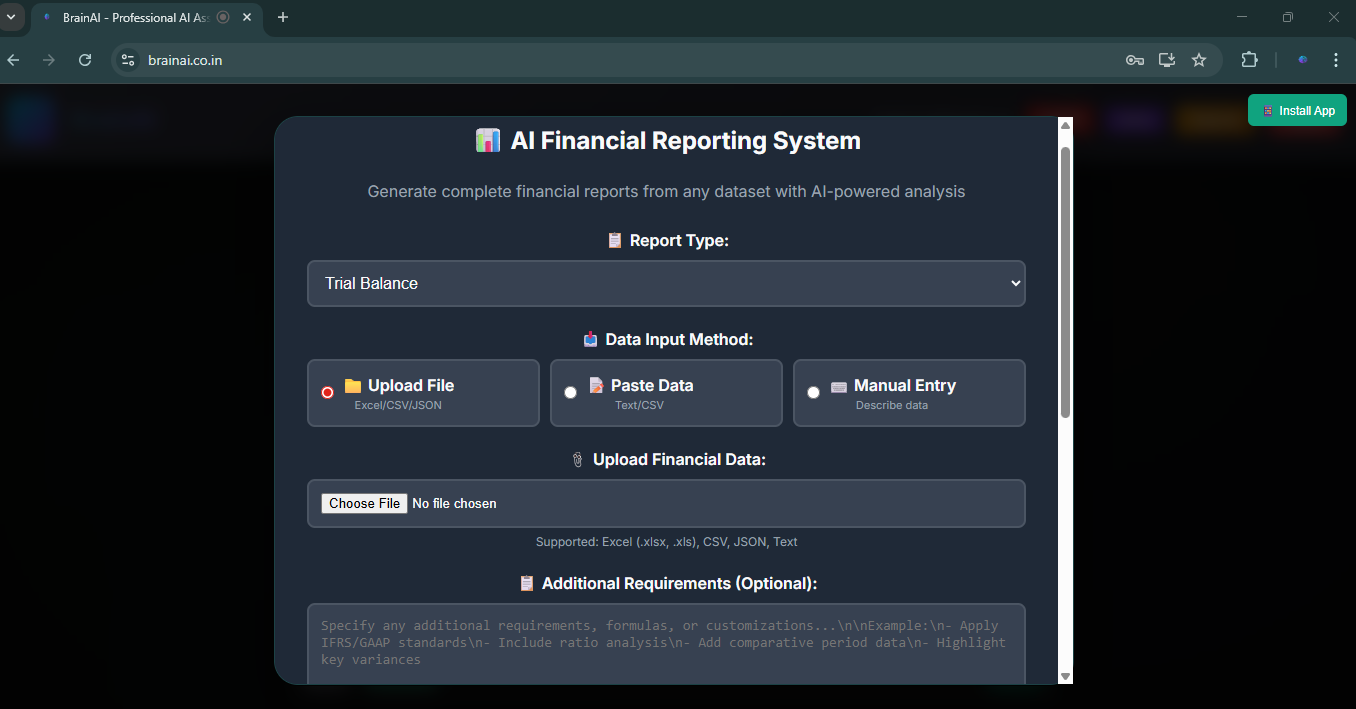Reload the brainai.co.in page
1356x709 pixels.
click(x=85, y=60)
